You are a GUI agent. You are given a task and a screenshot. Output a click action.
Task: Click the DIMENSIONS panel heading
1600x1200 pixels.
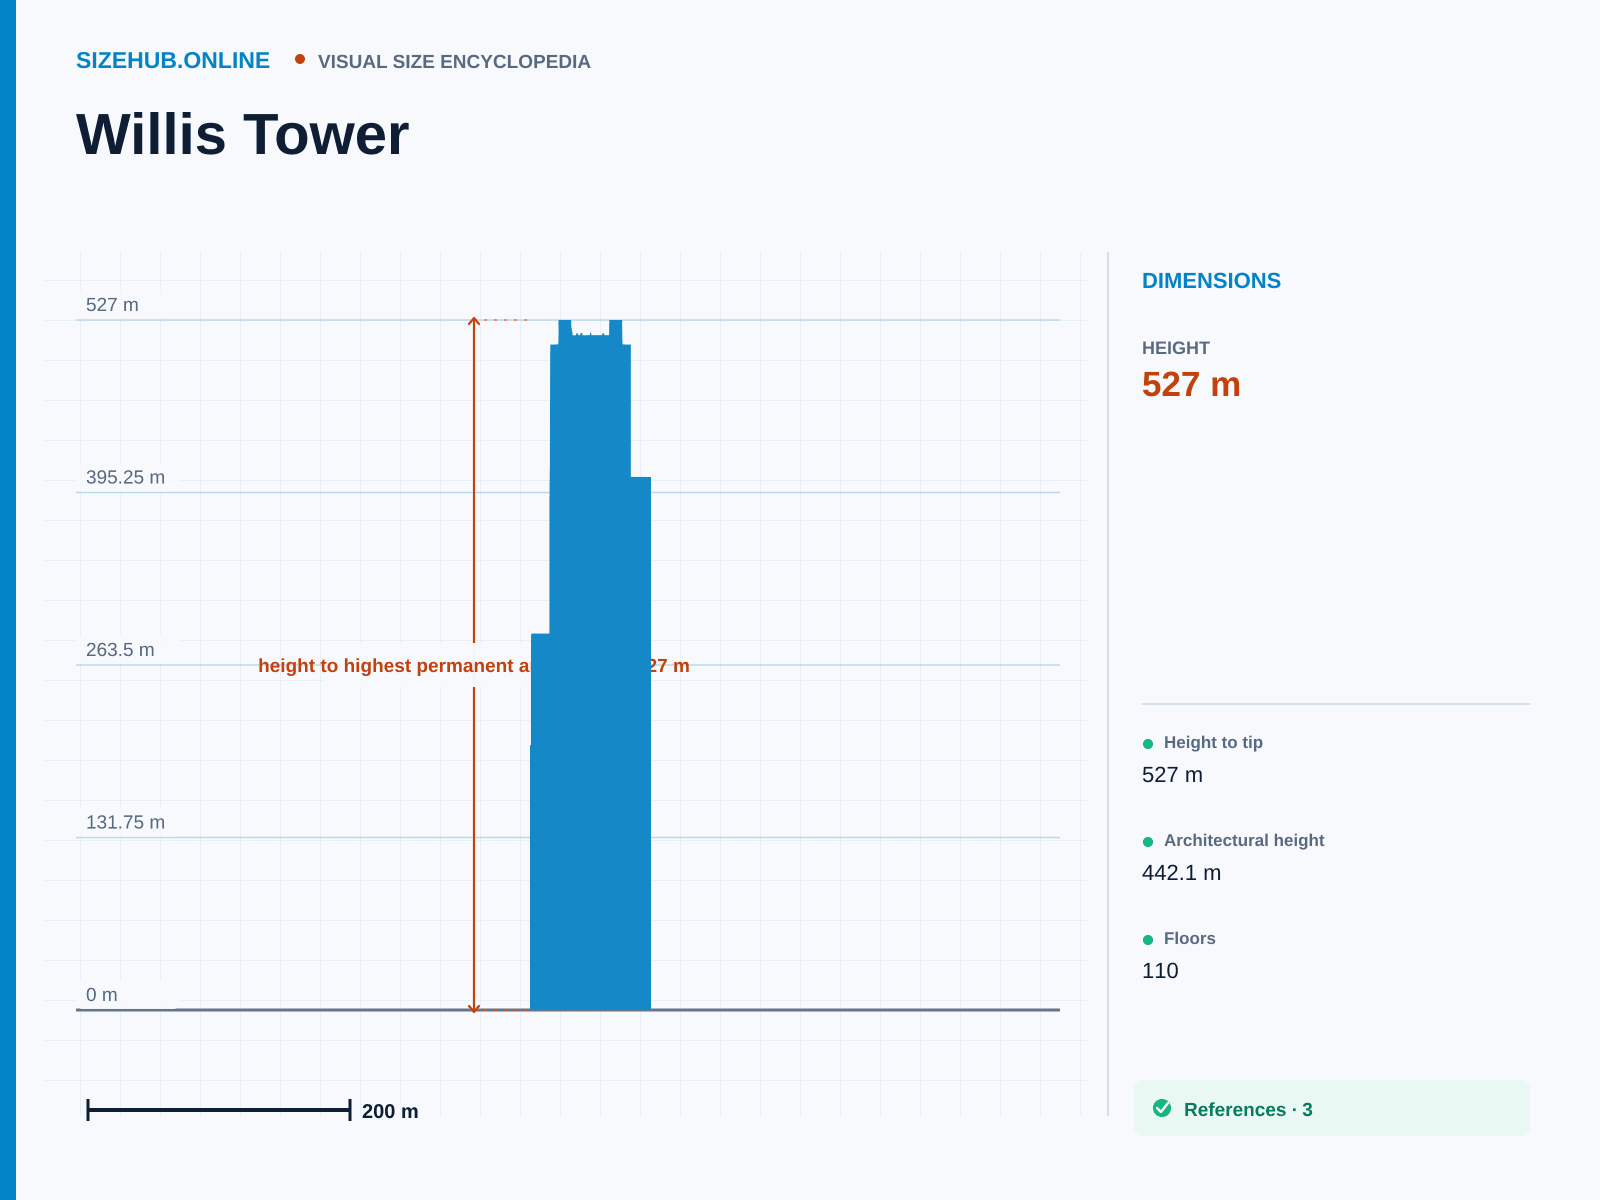coord(1211,281)
